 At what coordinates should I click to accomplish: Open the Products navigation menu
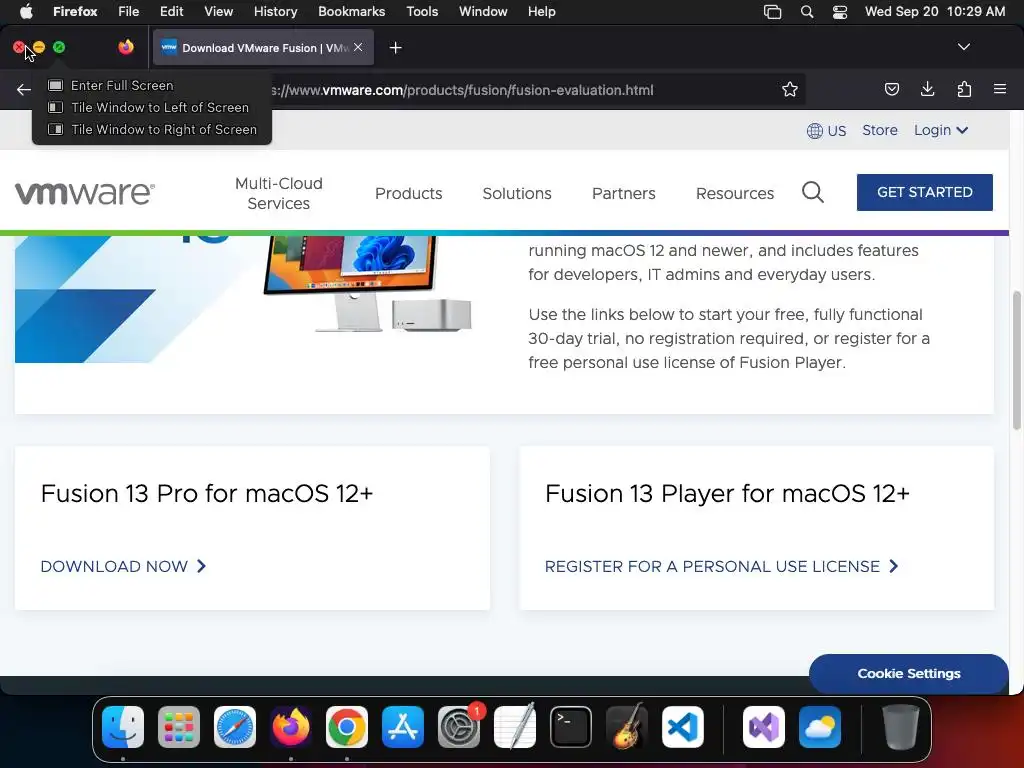pyautogui.click(x=409, y=193)
